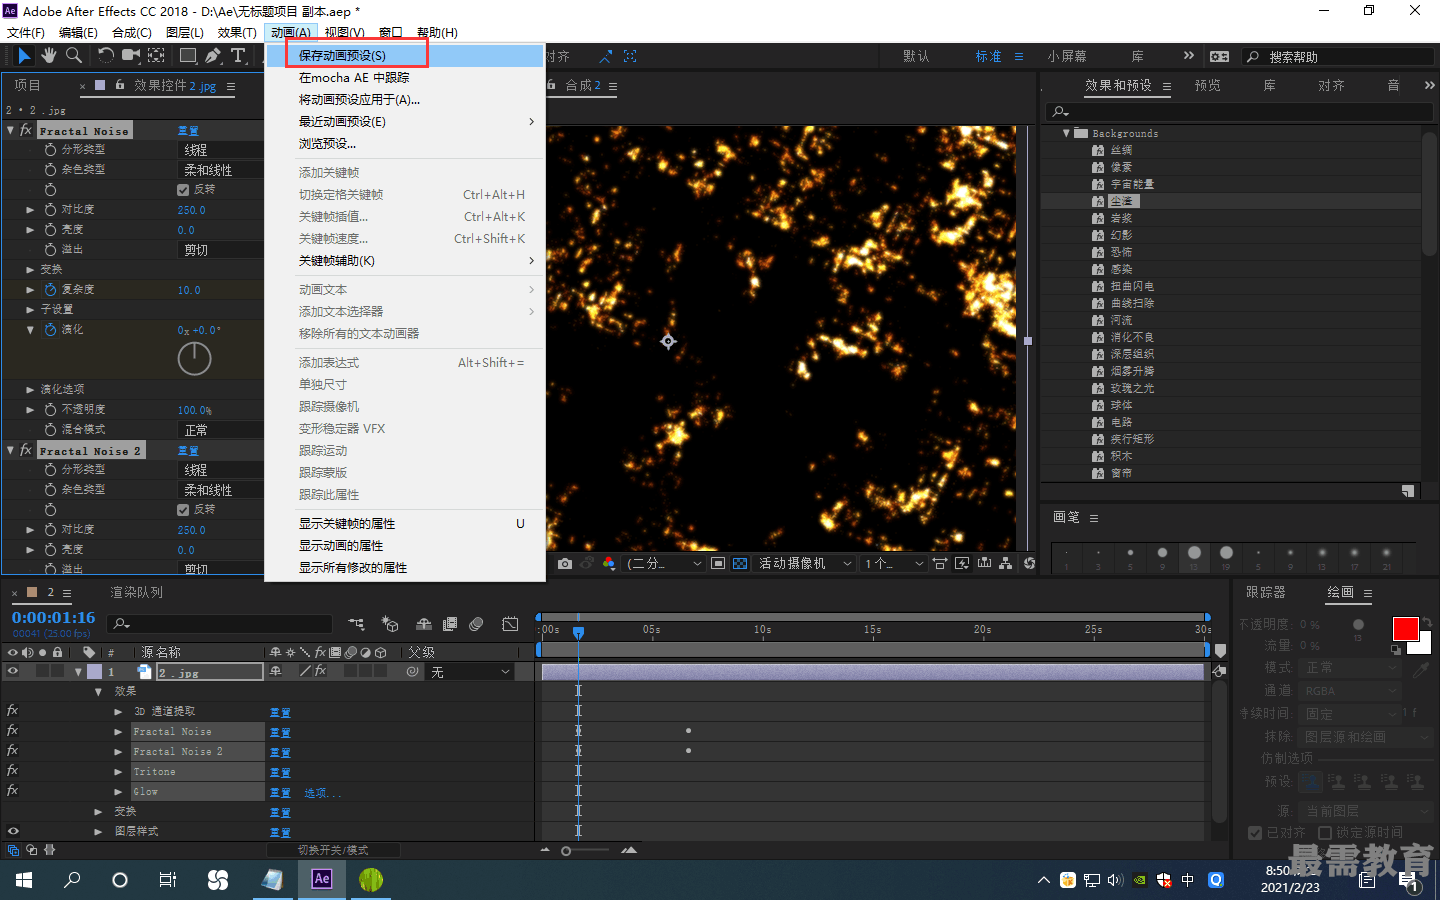This screenshot has width=1440, height=900.
Task: Select the 标准 workspace
Action: point(989,56)
